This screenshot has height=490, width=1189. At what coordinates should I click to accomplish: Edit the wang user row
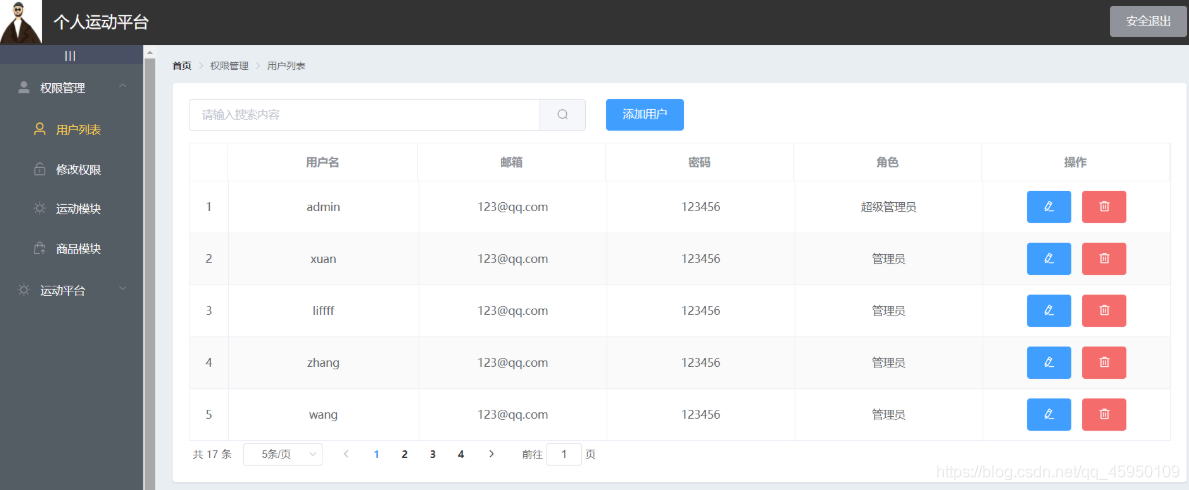pyautogui.click(x=1049, y=414)
